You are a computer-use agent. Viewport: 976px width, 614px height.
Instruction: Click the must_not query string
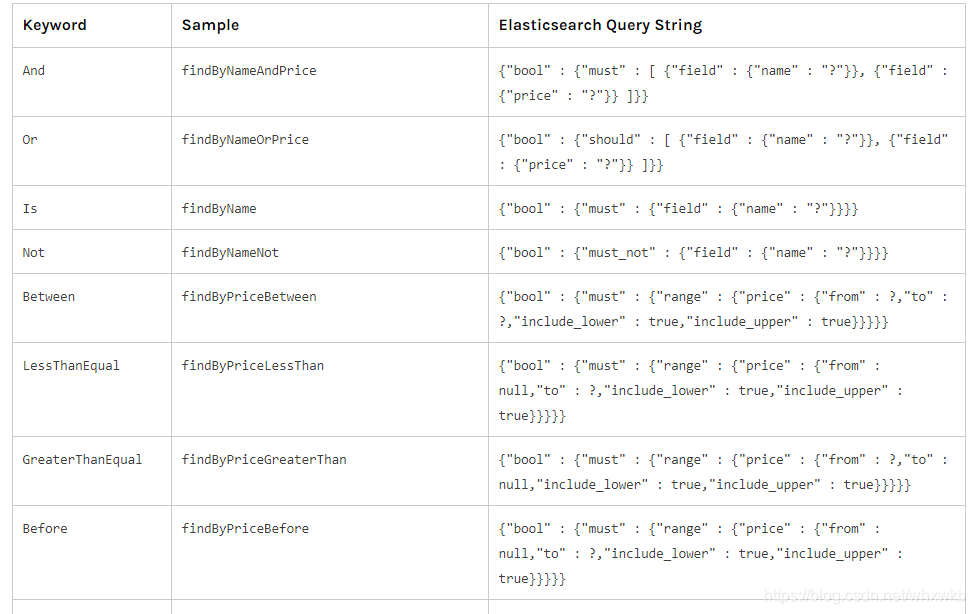point(693,252)
